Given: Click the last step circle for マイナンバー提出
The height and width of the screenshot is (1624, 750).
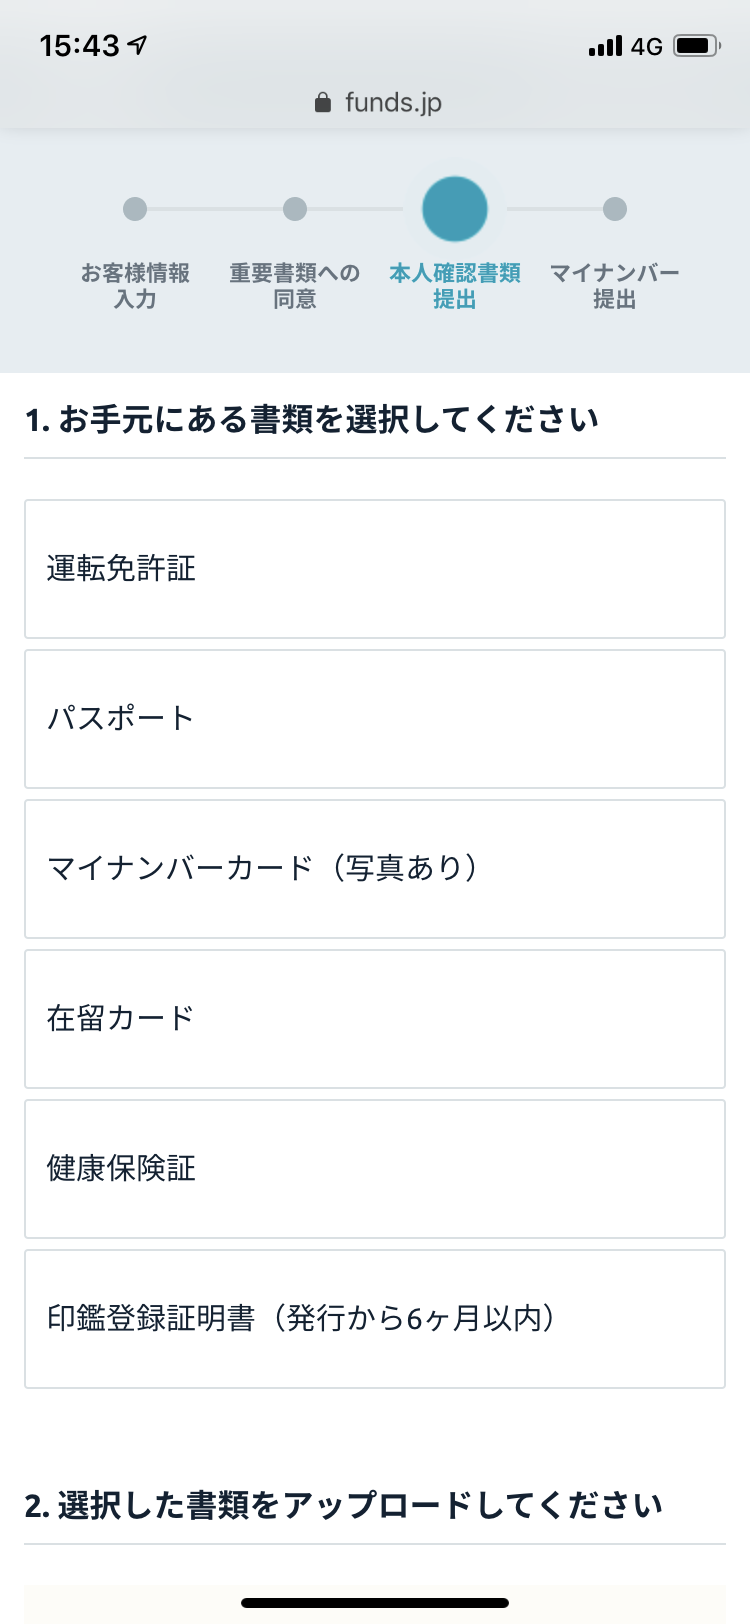Looking at the screenshot, I should coord(615,209).
